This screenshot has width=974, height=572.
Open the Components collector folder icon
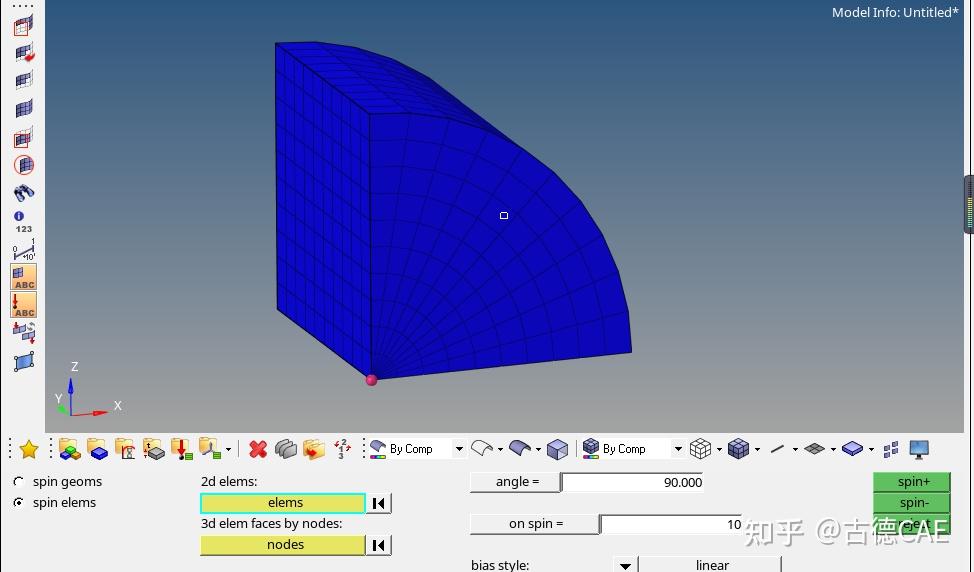coord(70,449)
